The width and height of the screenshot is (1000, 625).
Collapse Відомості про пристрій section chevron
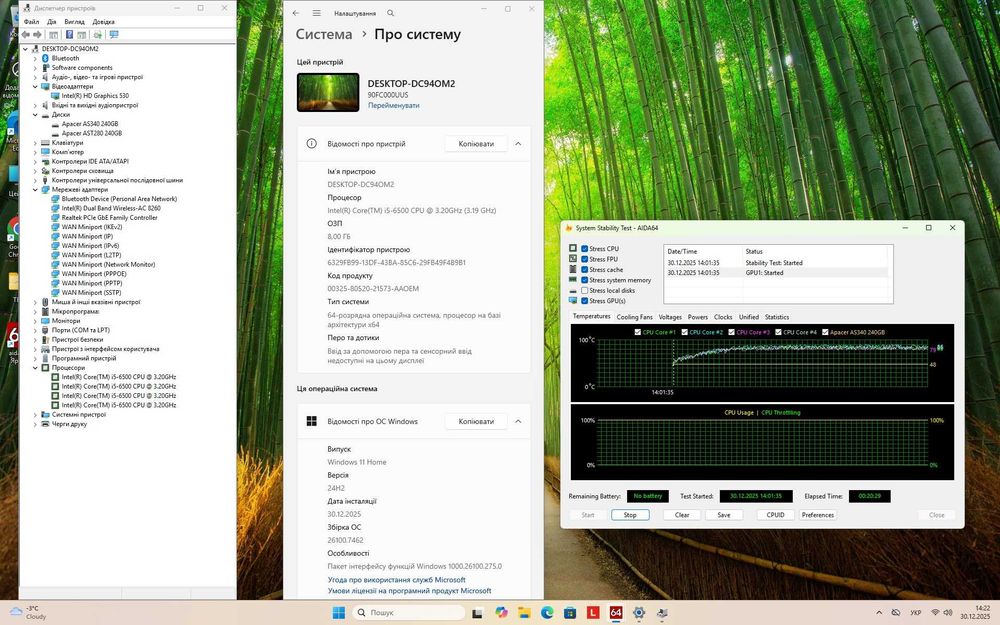[518, 143]
